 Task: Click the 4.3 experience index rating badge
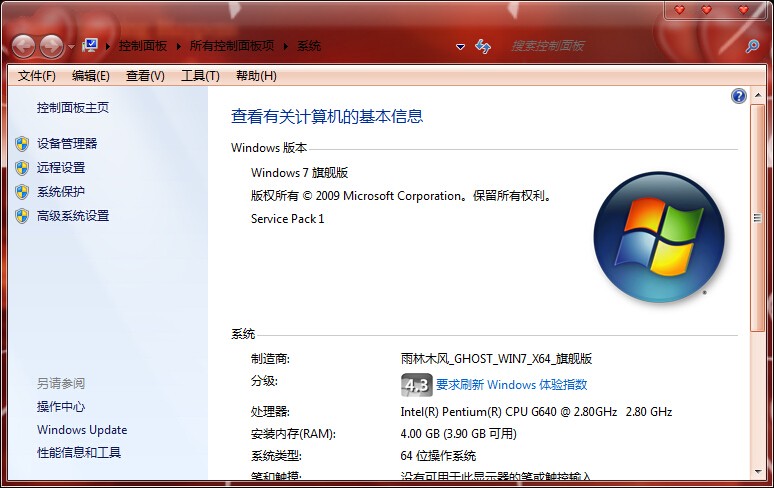pos(417,385)
